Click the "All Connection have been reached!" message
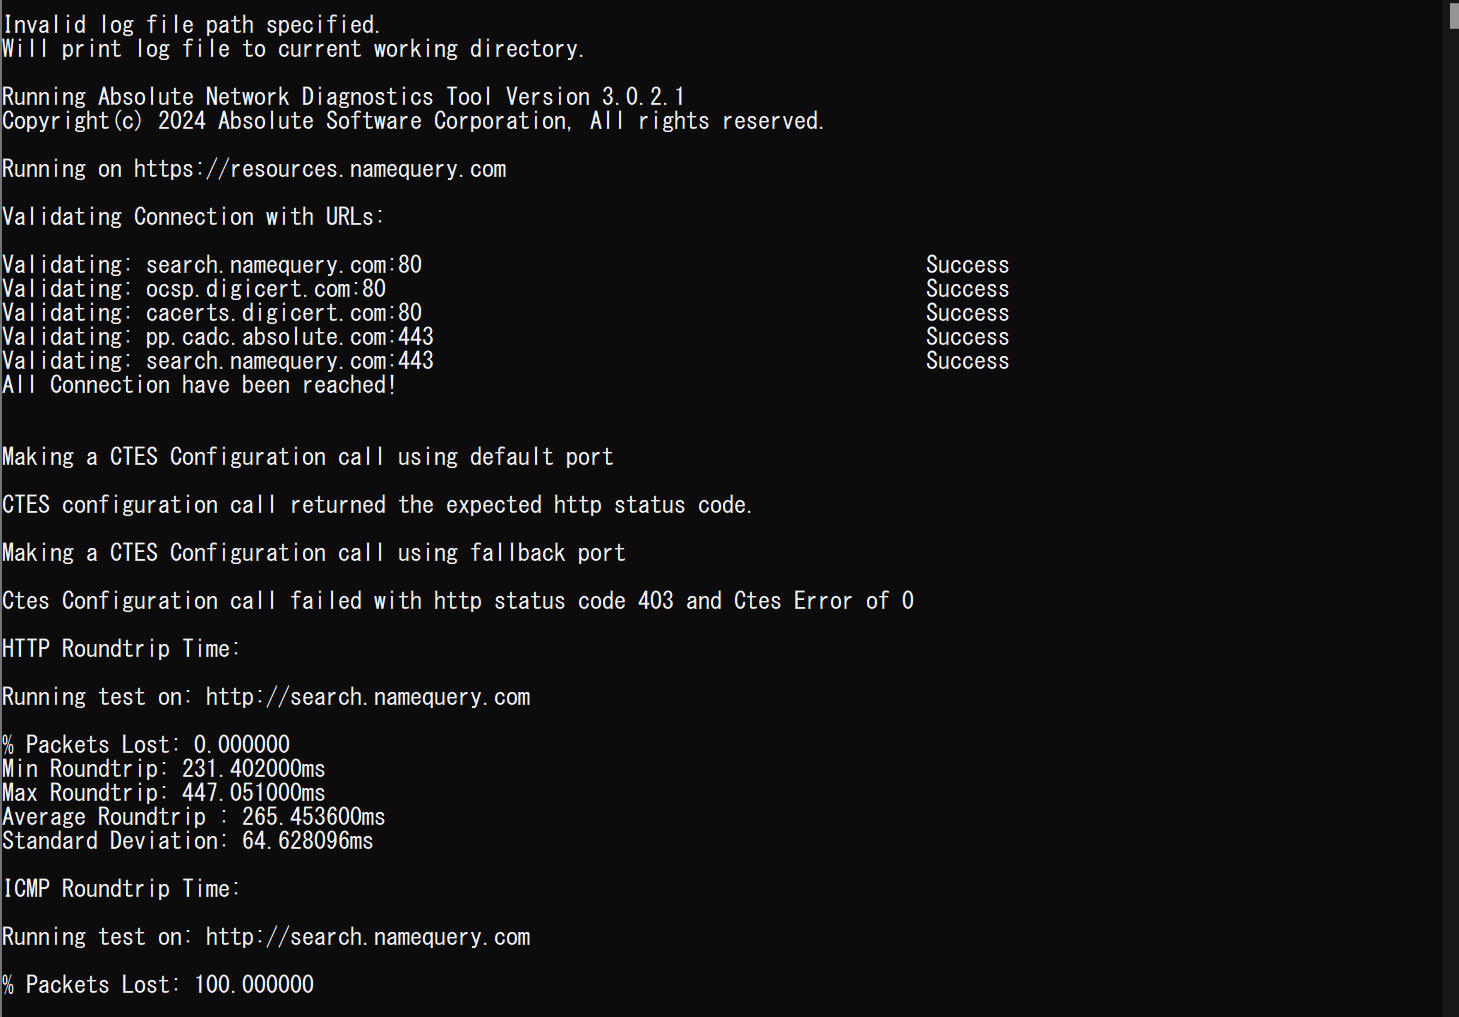The height and width of the screenshot is (1017, 1459). pyautogui.click(x=199, y=385)
